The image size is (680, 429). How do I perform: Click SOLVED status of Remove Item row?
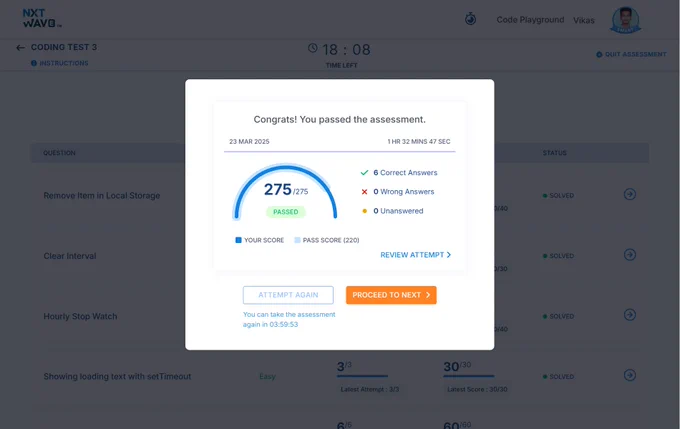(558, 196)
